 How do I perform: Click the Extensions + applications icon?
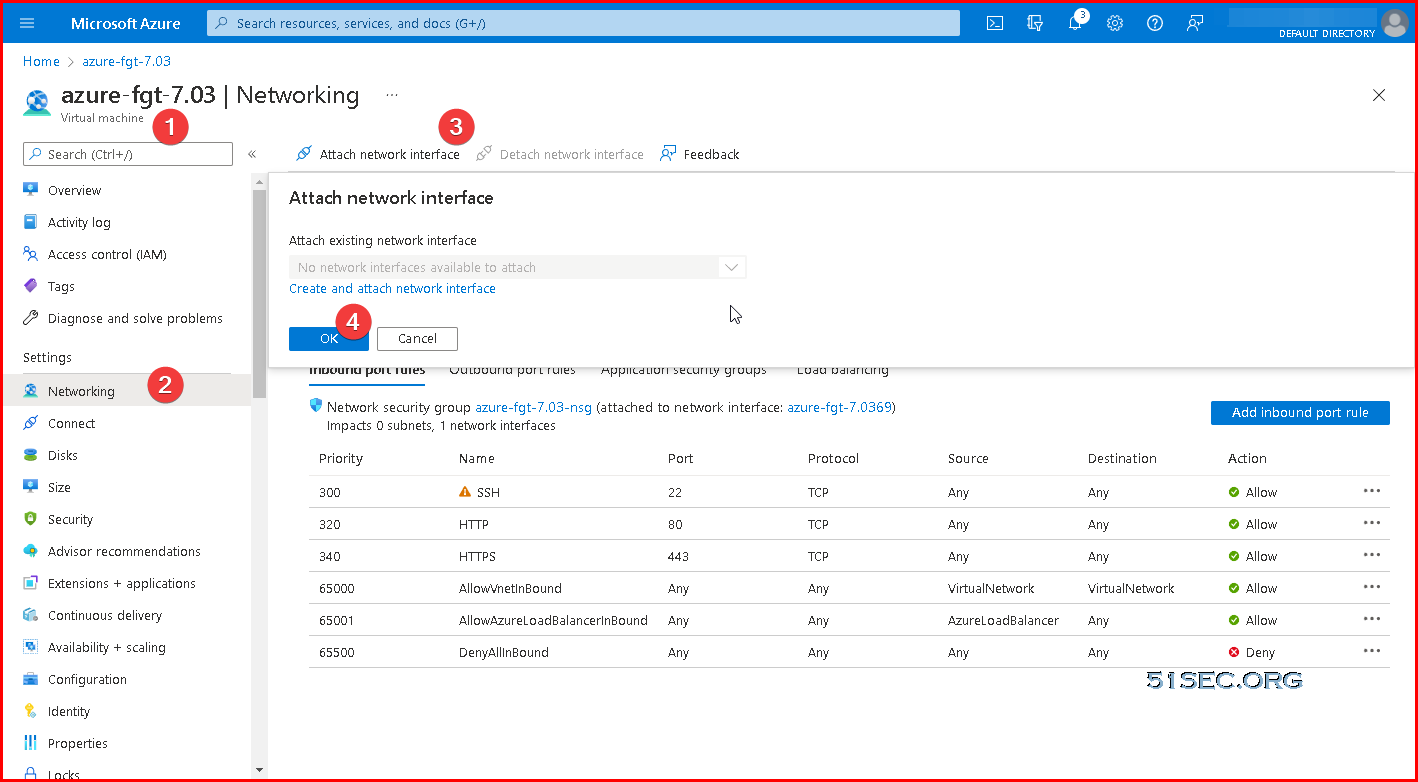[x=30, y=583]
